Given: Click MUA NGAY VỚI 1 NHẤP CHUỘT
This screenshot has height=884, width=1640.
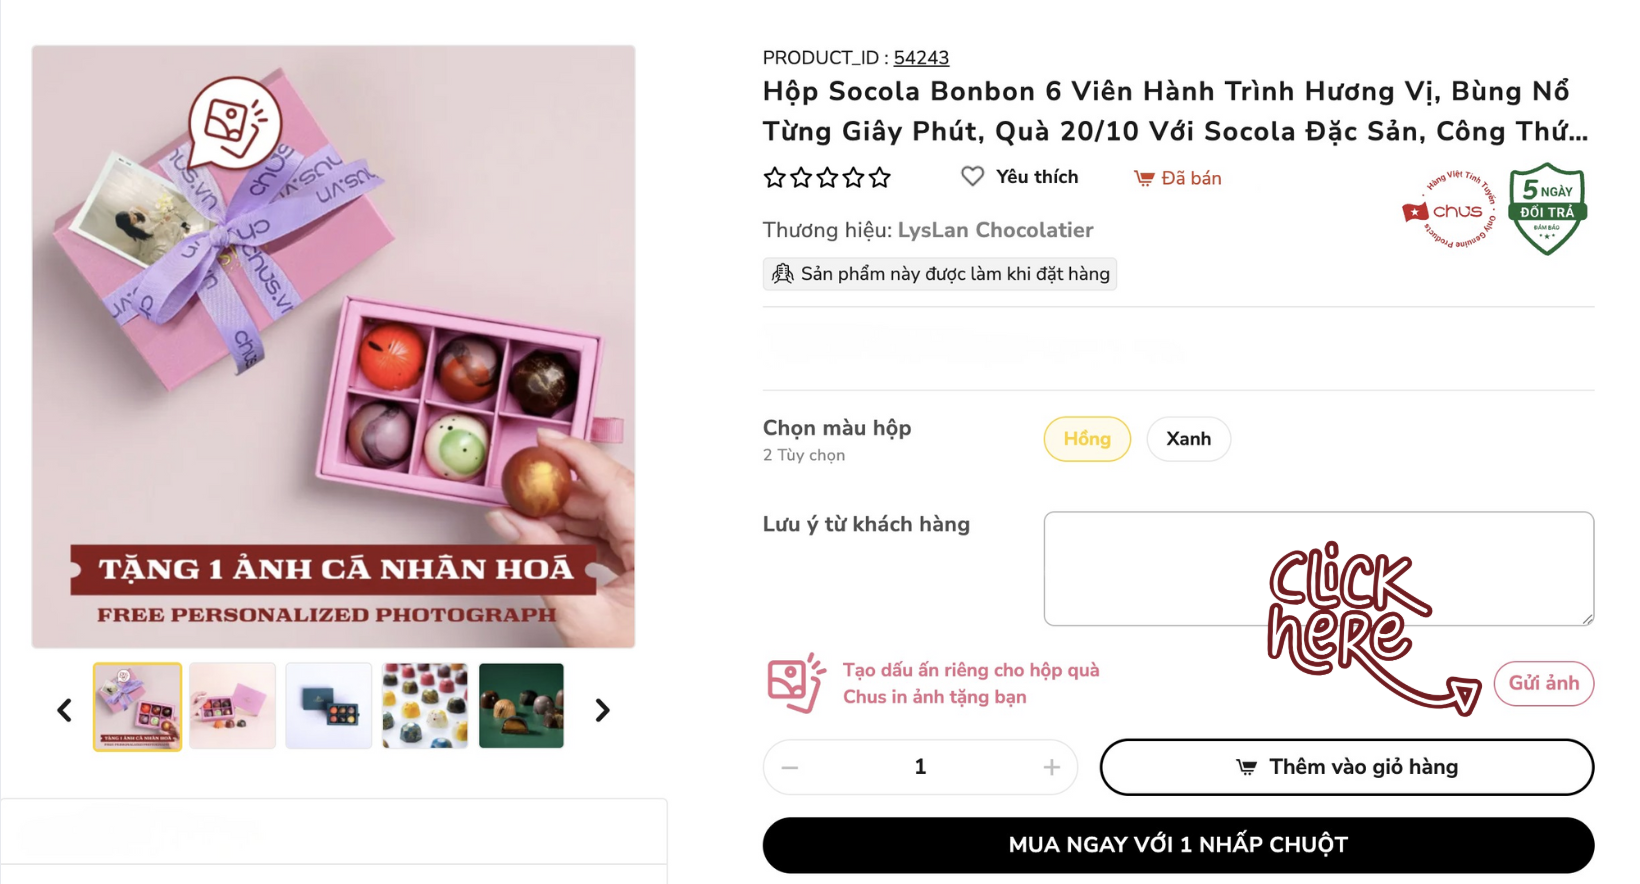Looking at the screenshot, I should click(1178, 845).
